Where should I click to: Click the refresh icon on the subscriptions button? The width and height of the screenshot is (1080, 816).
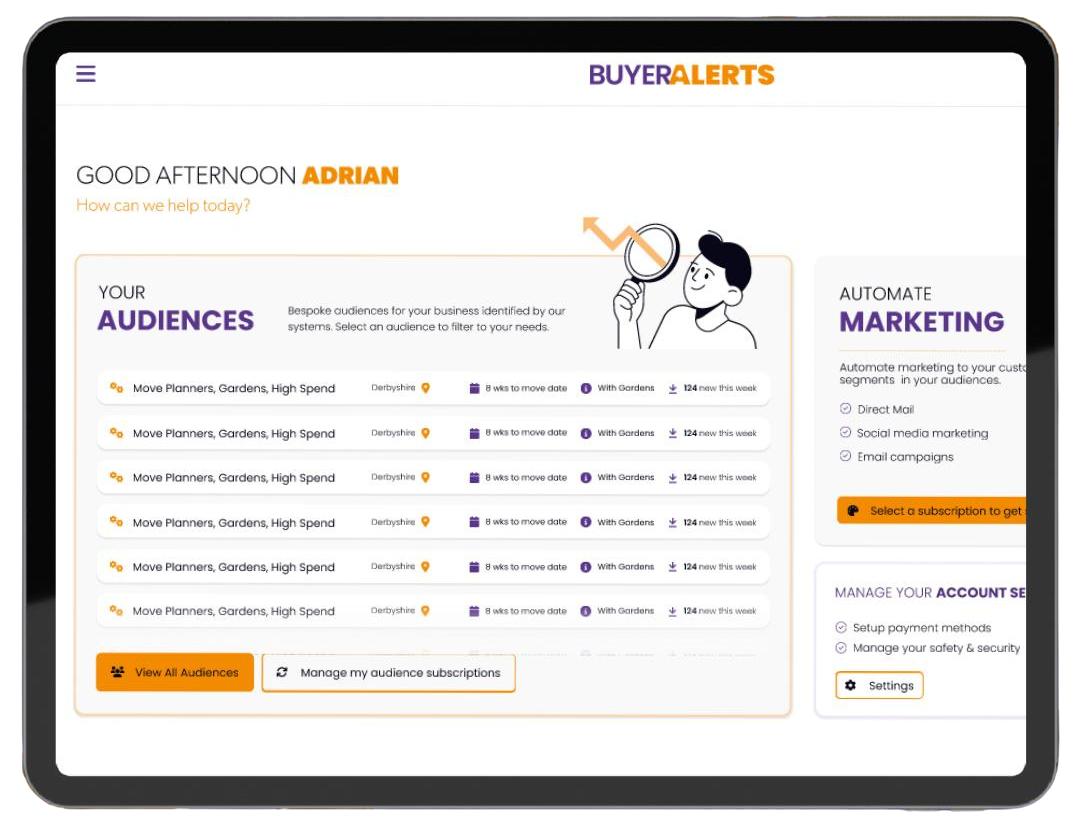click(x=281, y=673)
